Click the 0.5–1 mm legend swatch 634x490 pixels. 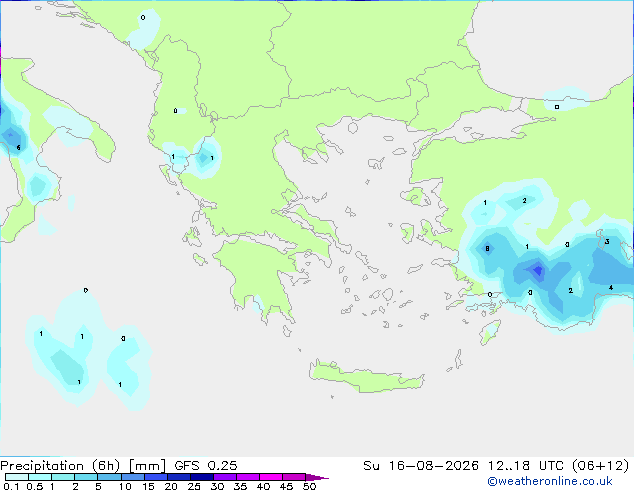point(40,477)
